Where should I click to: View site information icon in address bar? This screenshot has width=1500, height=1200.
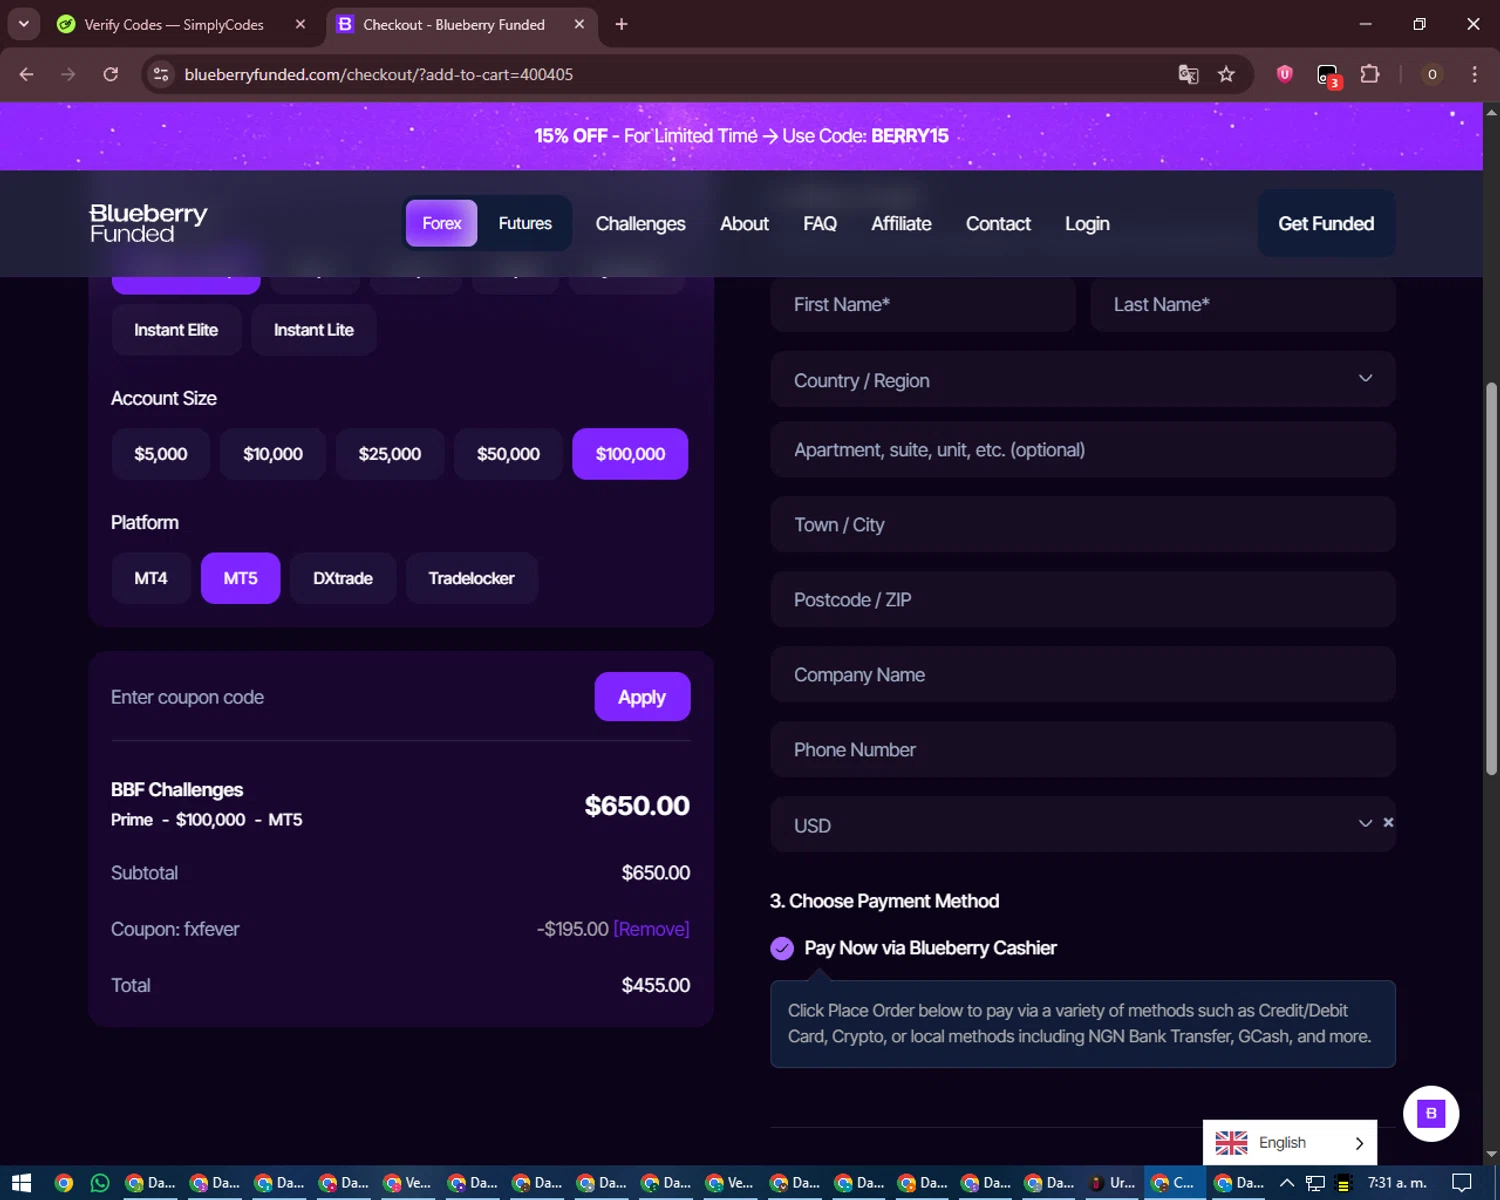click(x=160, y=74)
